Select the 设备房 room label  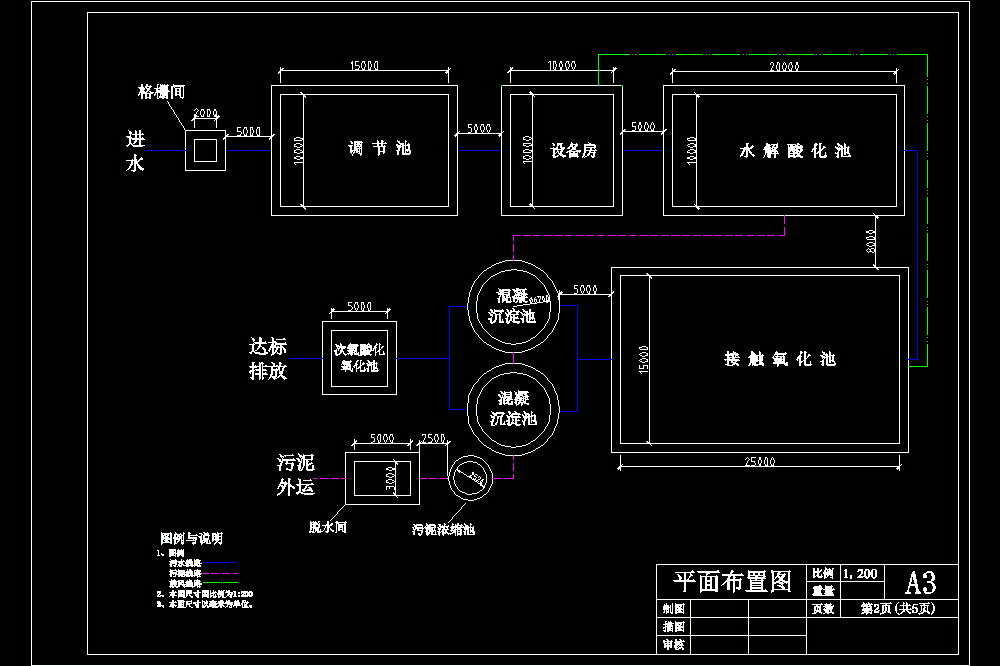tap(573, 151)
